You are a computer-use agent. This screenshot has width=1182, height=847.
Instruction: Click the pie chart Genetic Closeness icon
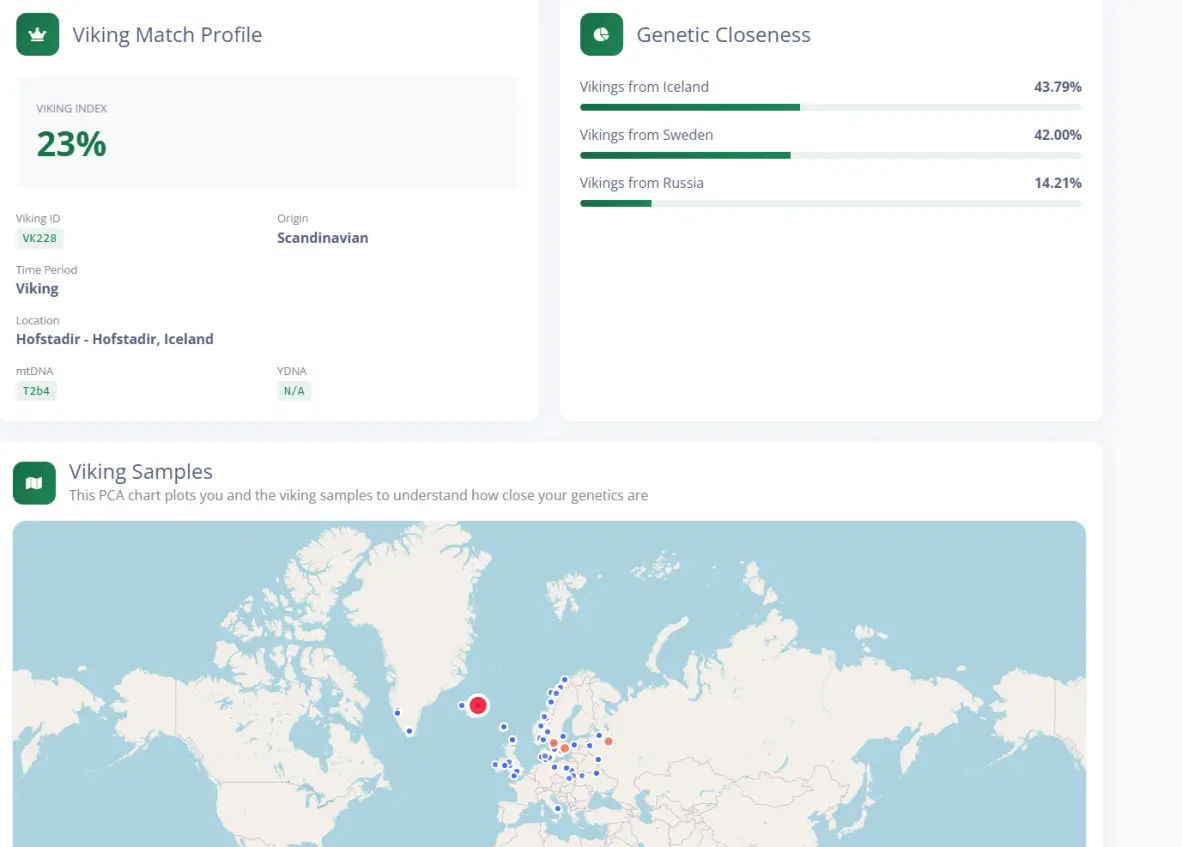click(x=601, y=35)
